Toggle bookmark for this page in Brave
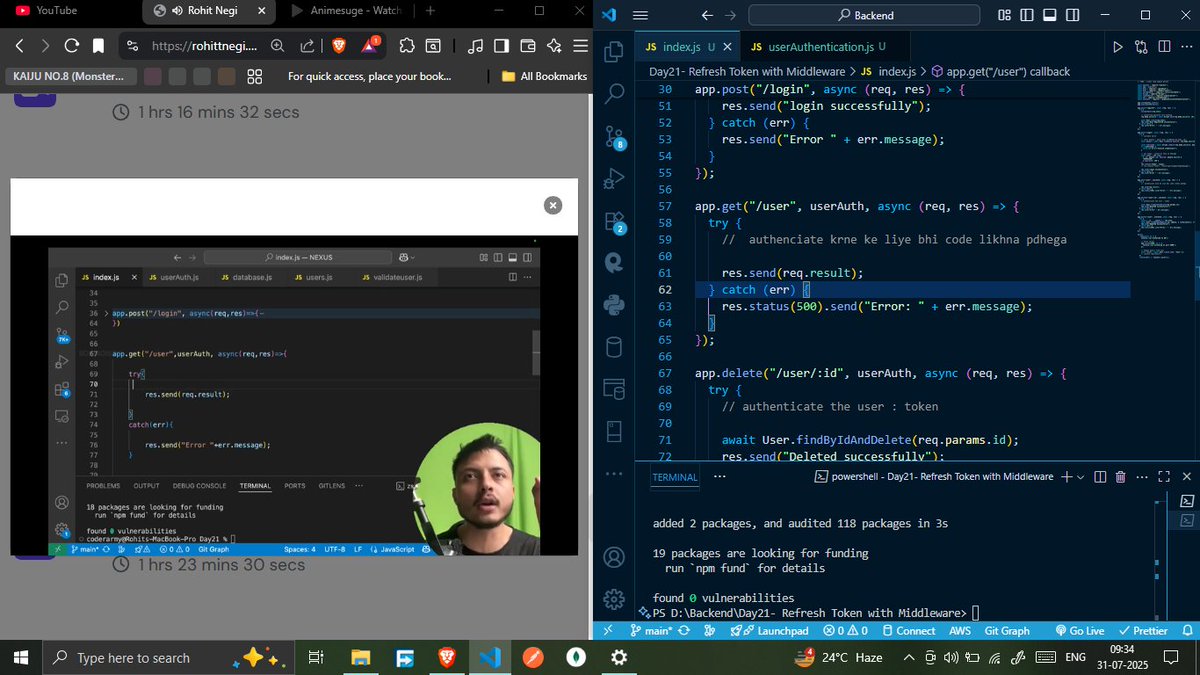 98,46
